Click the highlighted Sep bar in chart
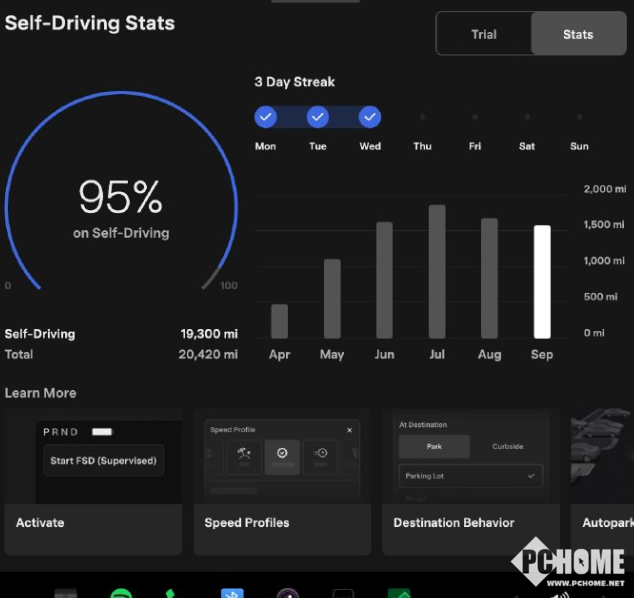 [541, 282]
